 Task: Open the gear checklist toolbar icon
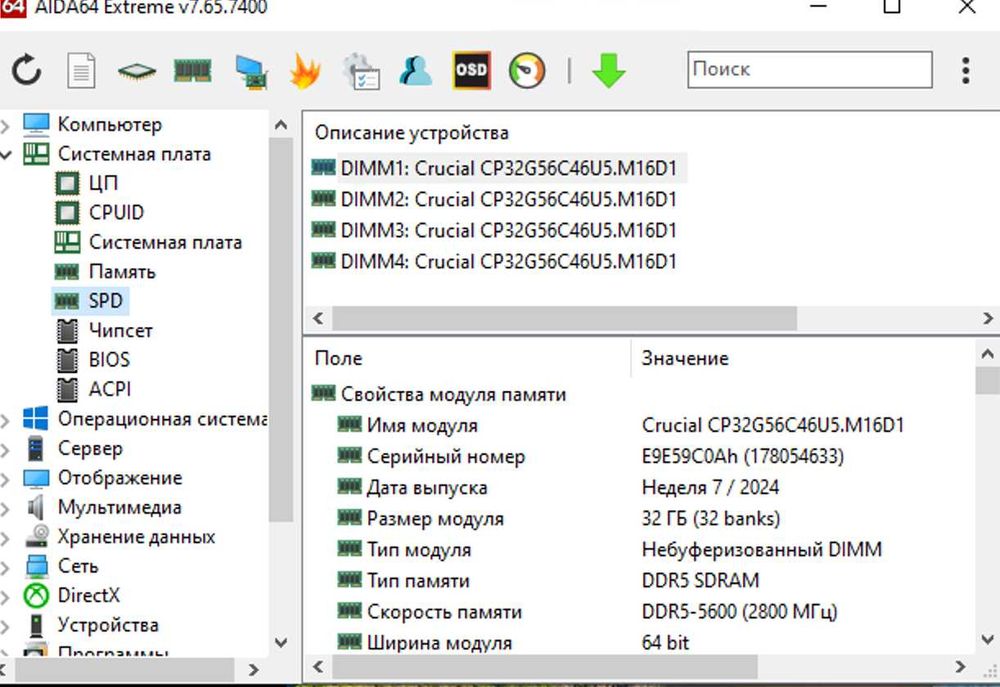click(x=361, y=71)
